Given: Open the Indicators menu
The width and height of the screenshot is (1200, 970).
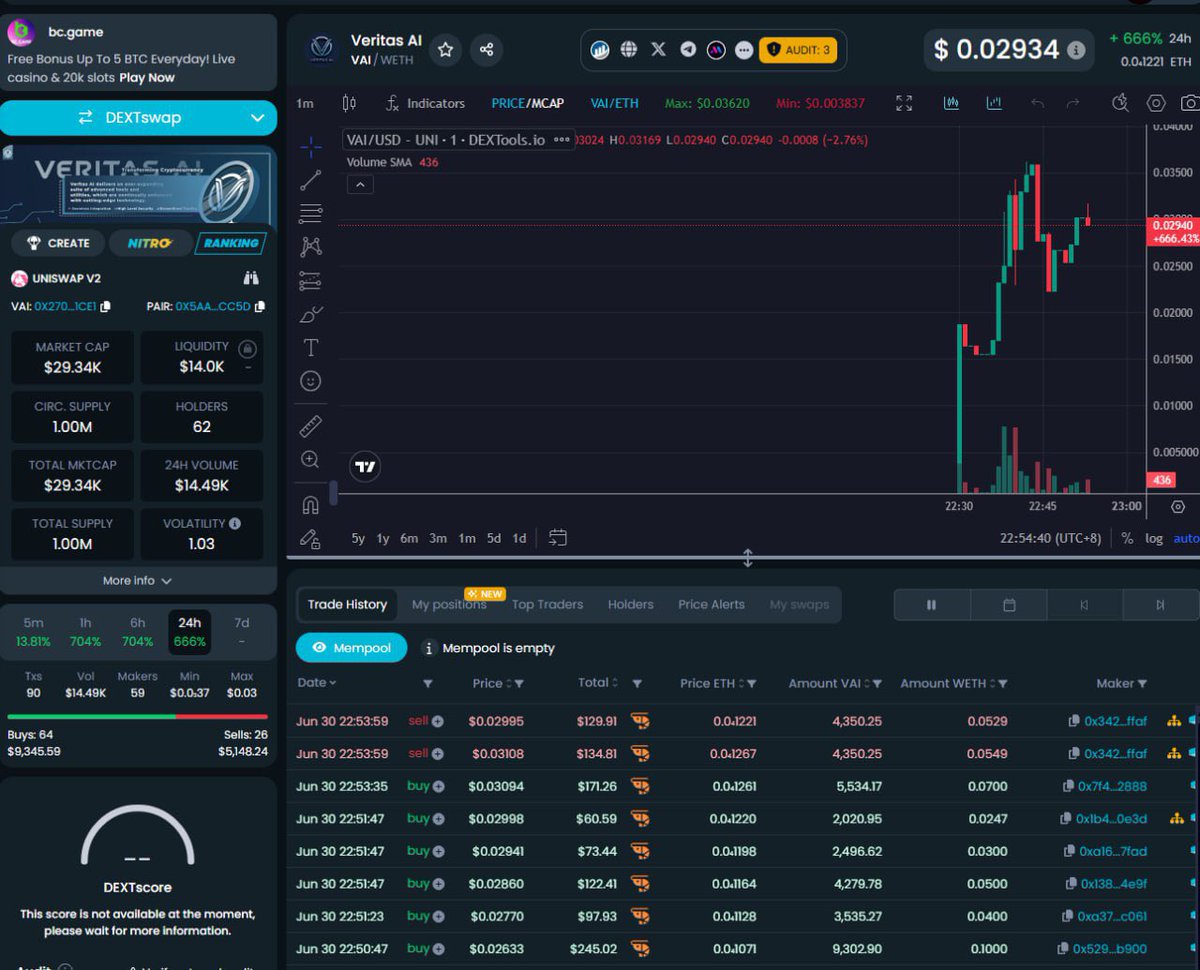Looking at the screenshot, I should 426,103.
